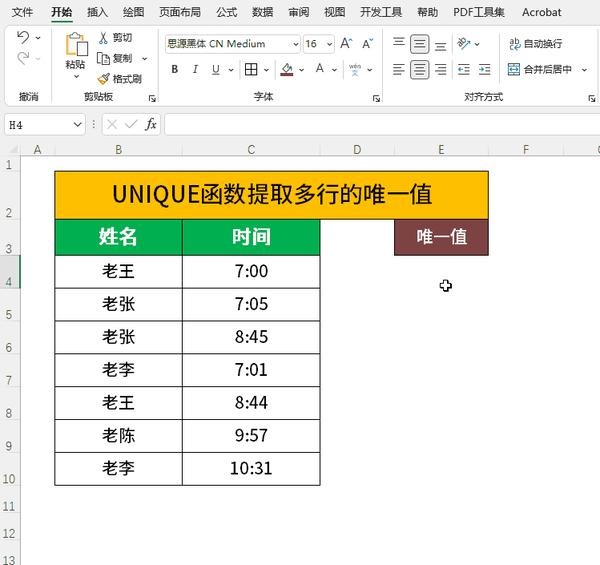The height and width of the screenshot is (565, 600).
Task: Open the Name Box dropdown arrow
Action: 78,125
